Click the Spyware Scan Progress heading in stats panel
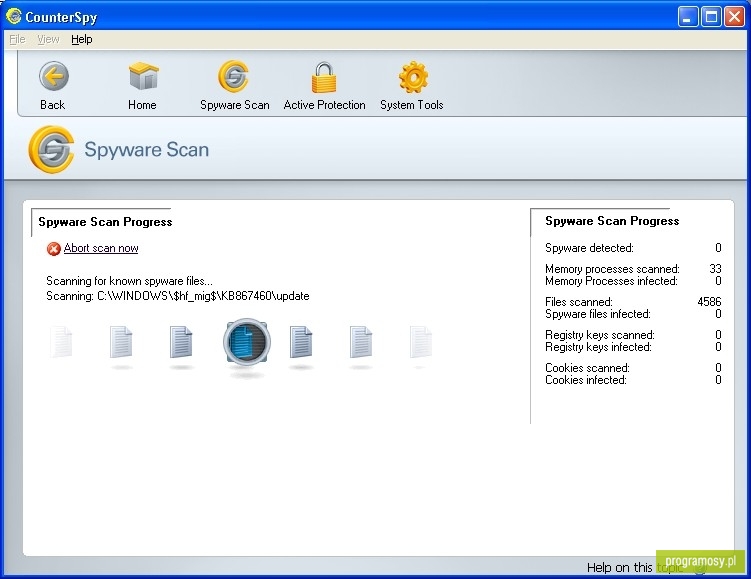 (612, 221)
